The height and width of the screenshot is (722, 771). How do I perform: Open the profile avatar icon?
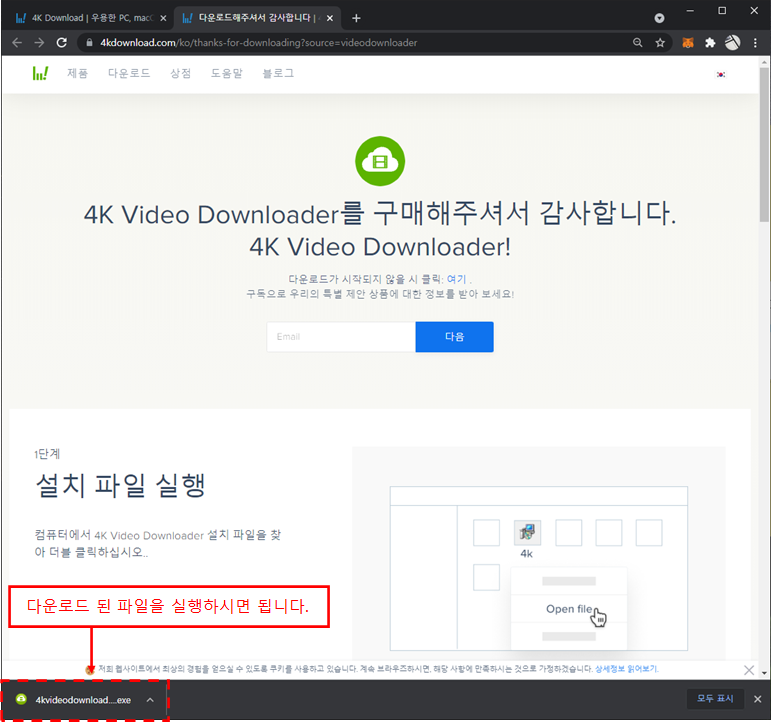coord(732,43)
